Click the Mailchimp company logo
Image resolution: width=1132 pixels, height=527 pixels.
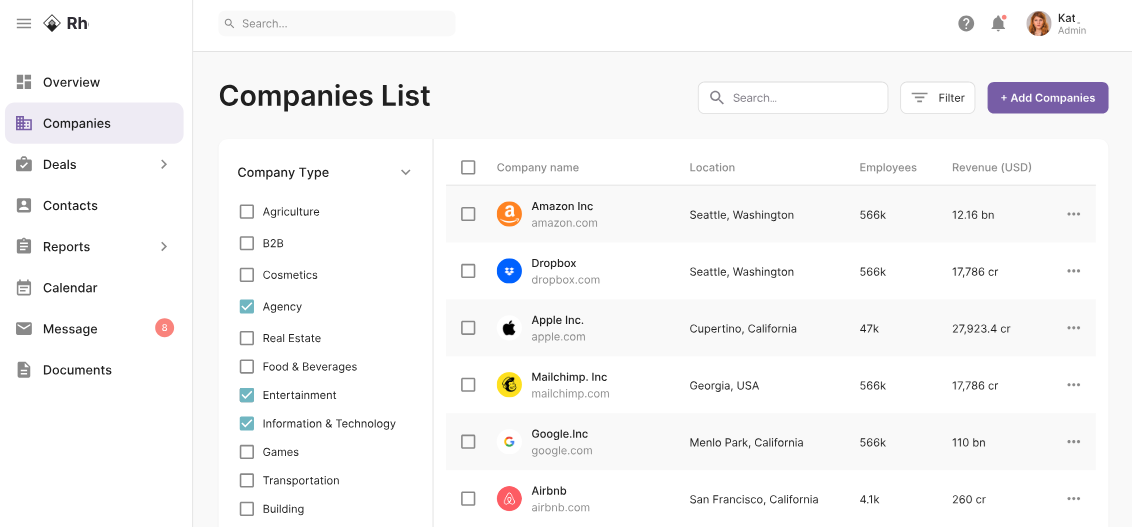coord(509,385)
